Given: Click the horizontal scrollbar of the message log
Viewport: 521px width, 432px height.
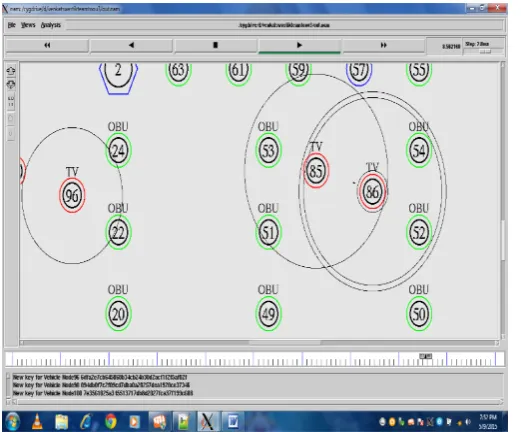Looking at the screenshot, I should [258, 402].
